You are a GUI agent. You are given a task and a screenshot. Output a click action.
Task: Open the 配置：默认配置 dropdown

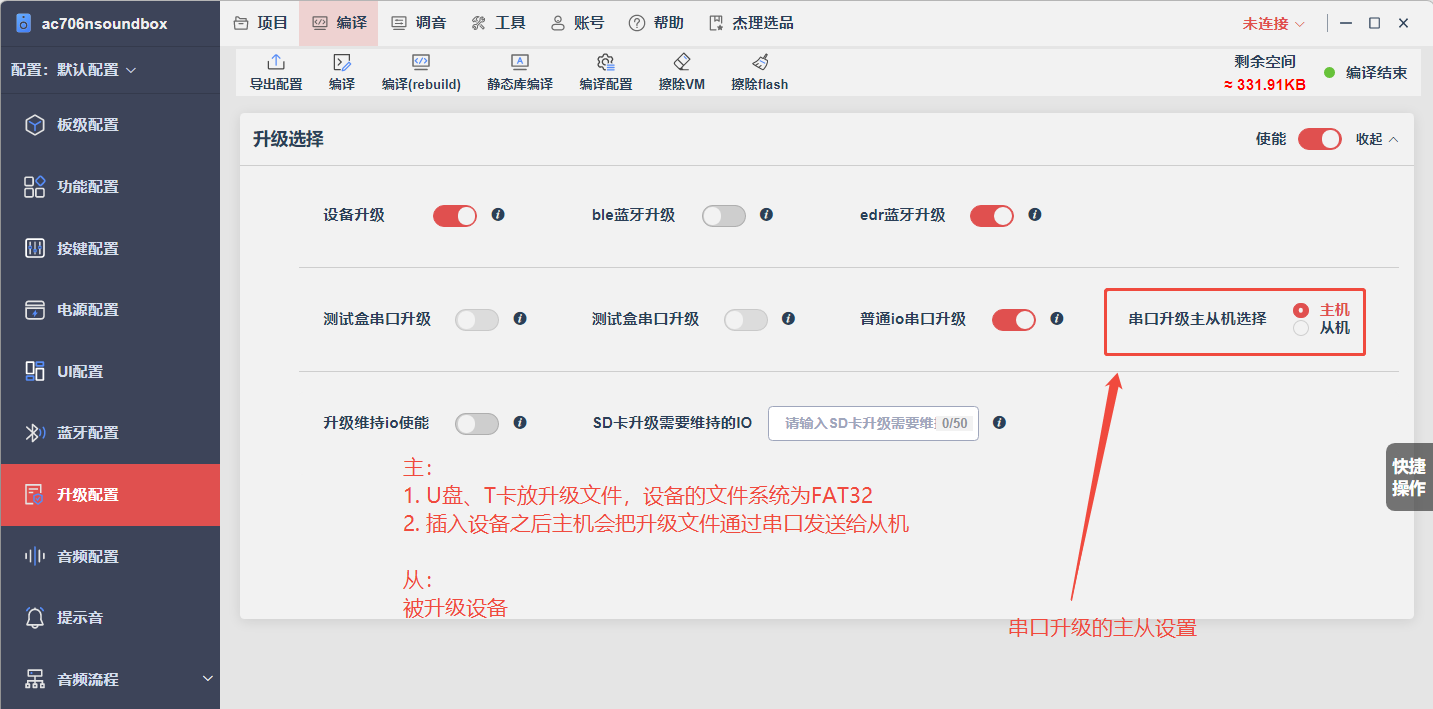pyautogui.click(x=74, y=70)
